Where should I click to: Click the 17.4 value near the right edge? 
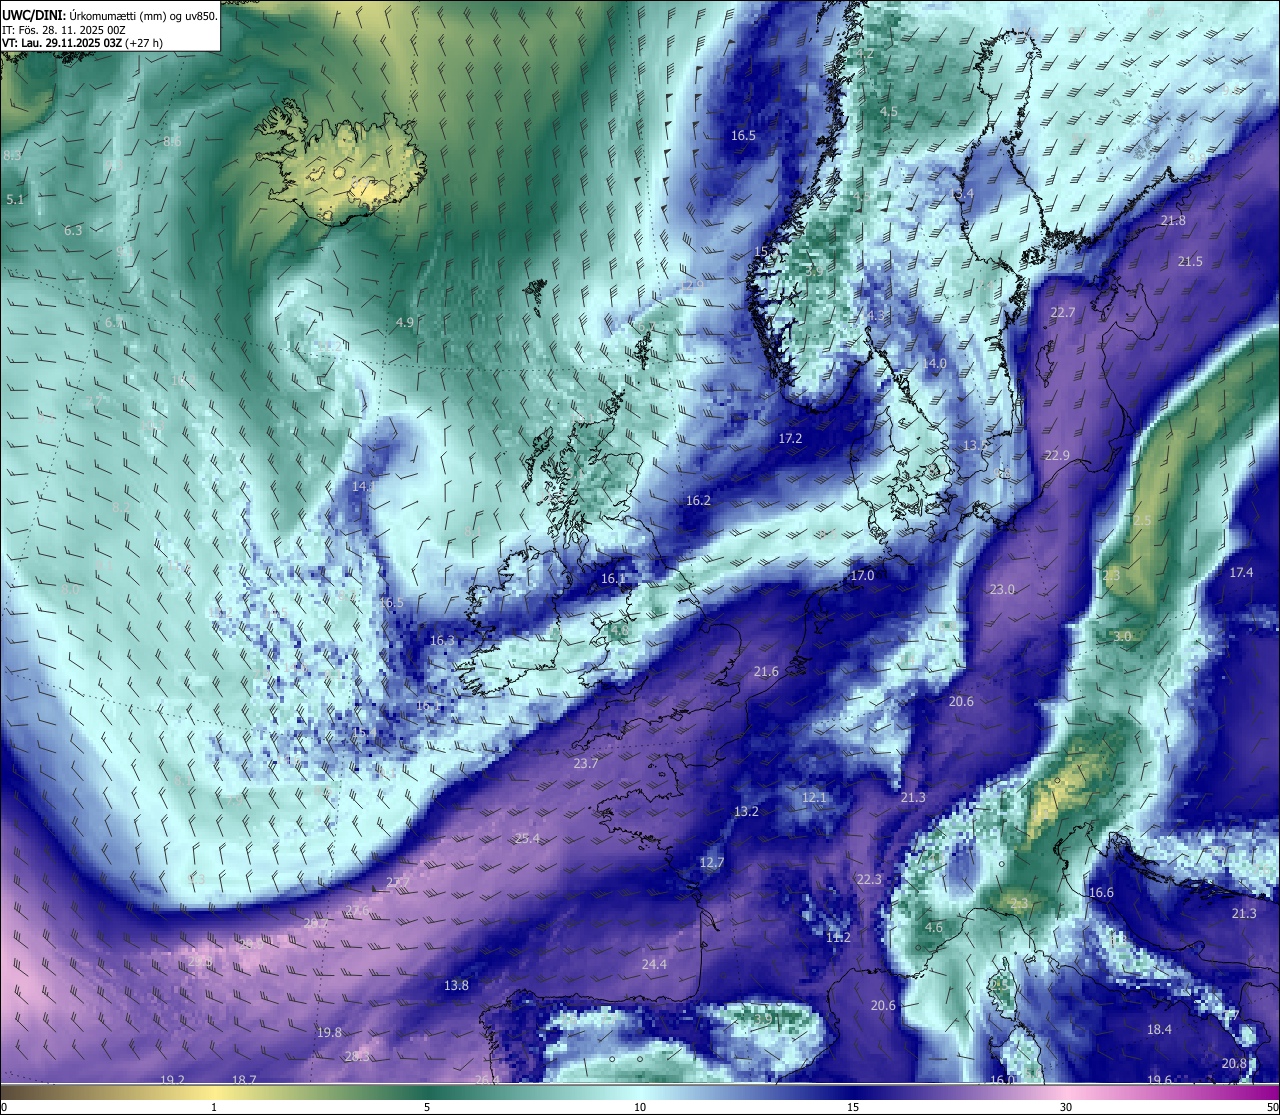tap(1241, 572)
